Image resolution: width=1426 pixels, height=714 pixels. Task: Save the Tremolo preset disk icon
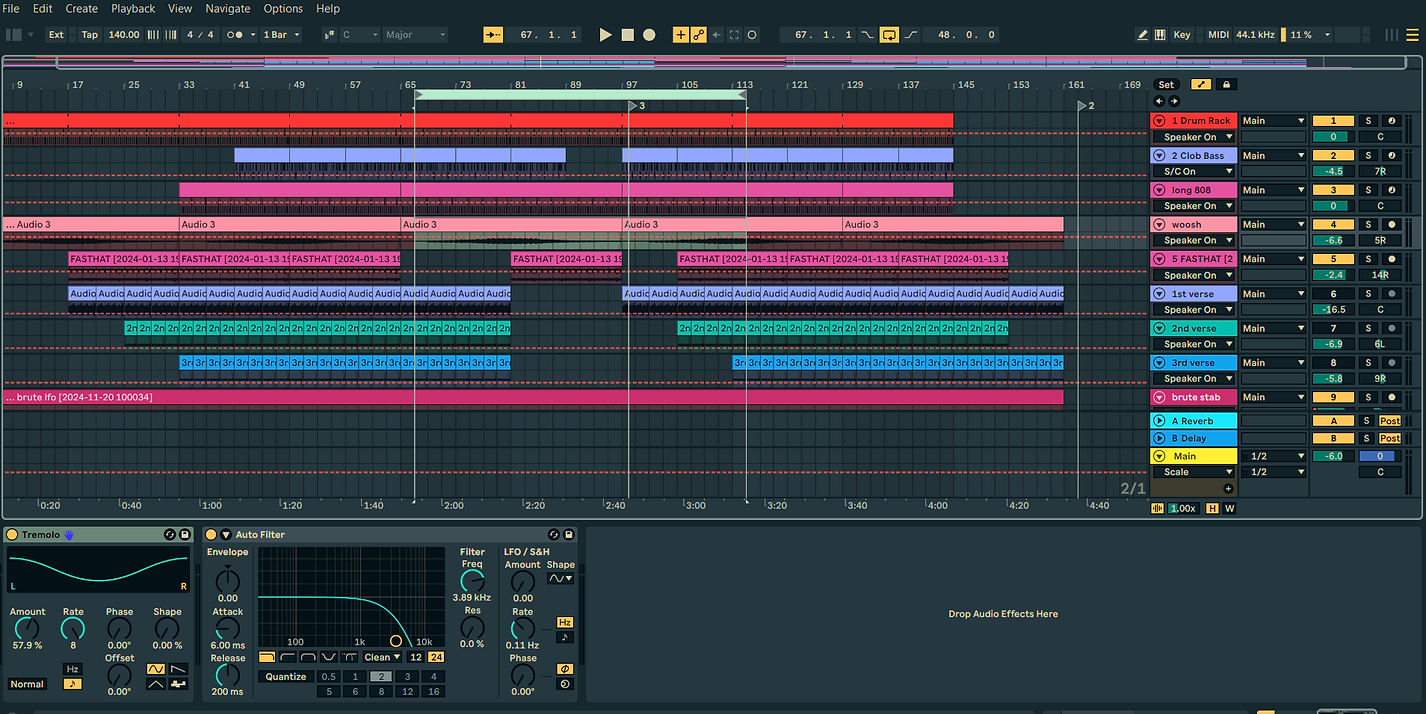click(x=185, y=535)
